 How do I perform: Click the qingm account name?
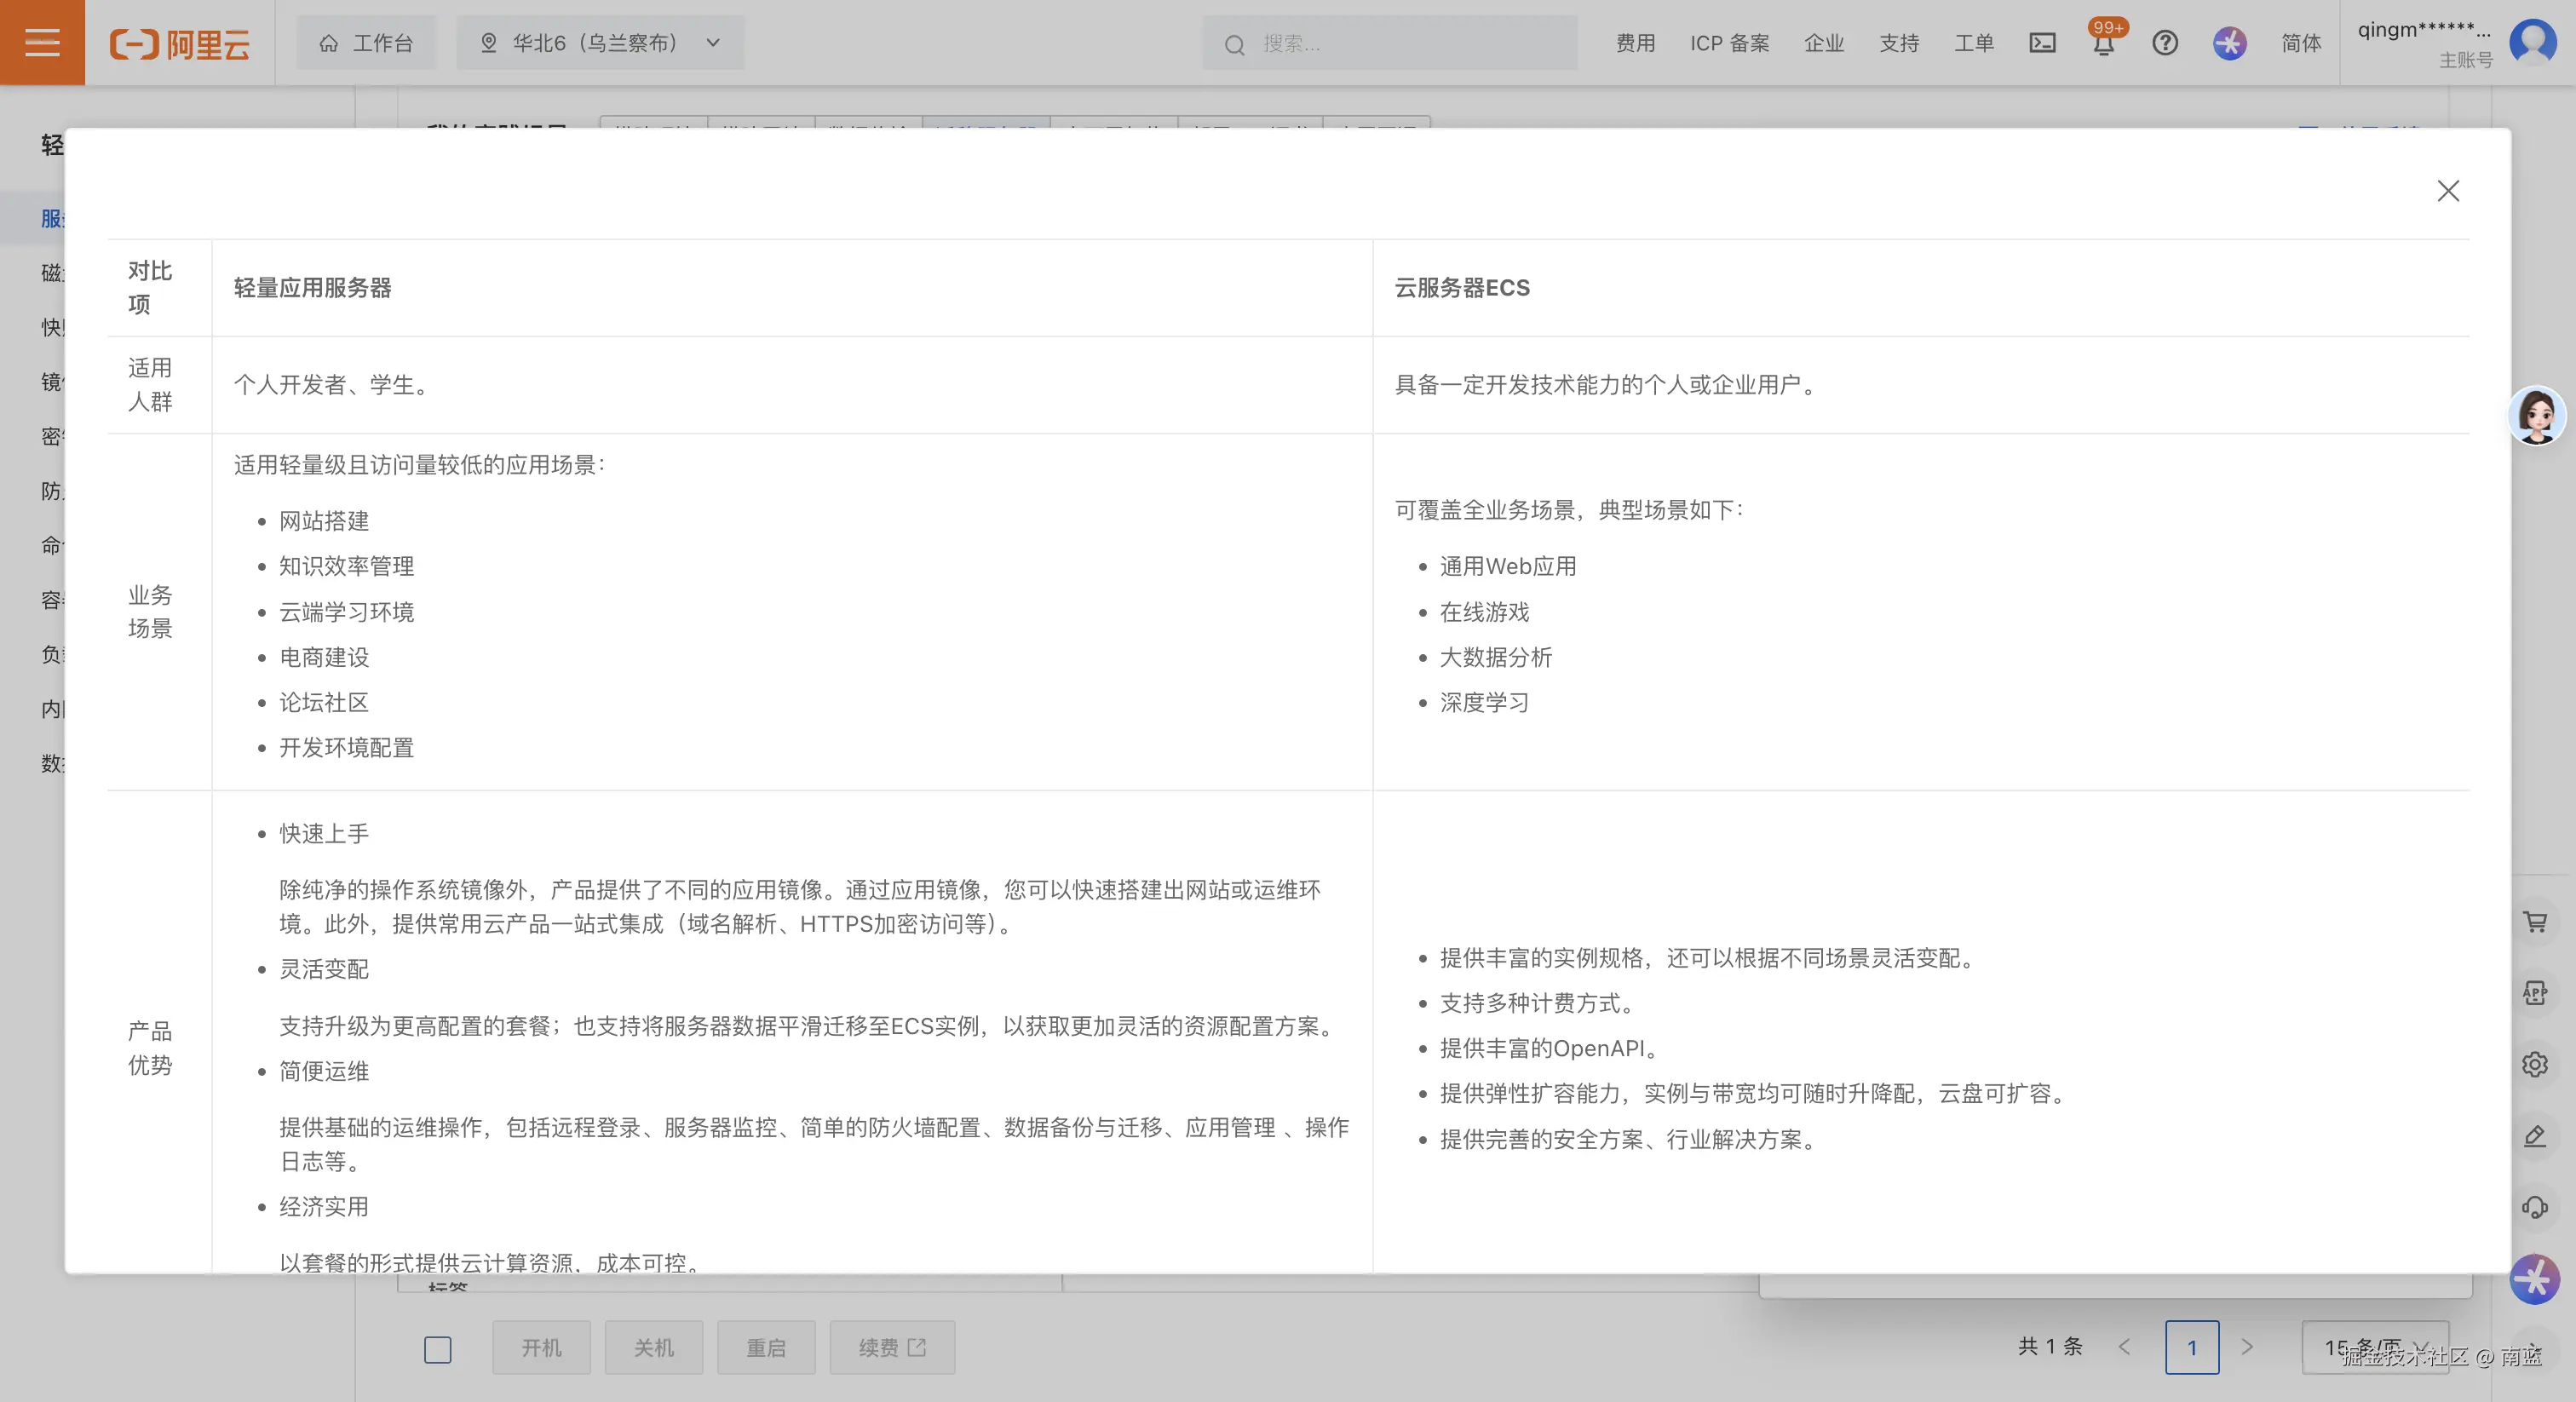2424,29
